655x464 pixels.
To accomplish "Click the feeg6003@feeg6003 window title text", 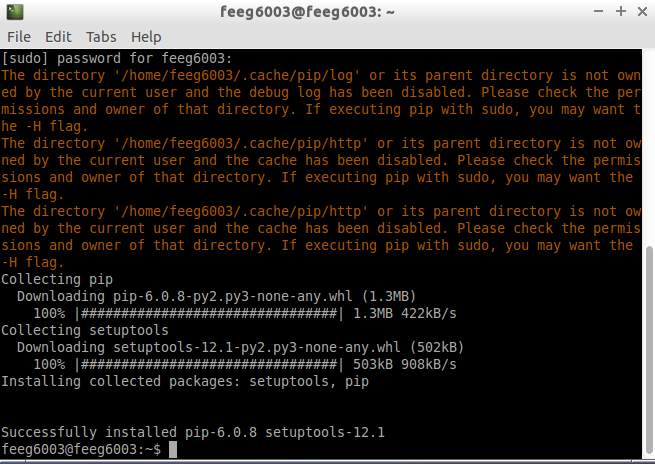I will (307, 12).
